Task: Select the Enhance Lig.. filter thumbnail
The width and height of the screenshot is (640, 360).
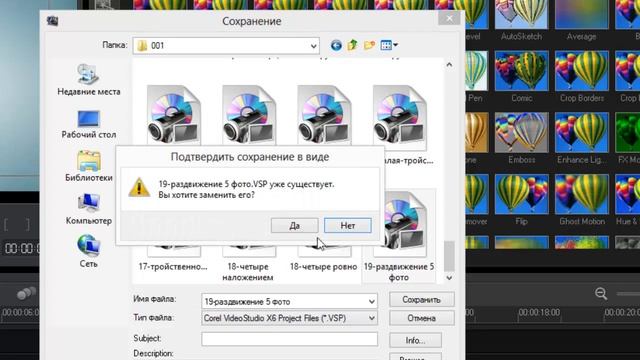Action: (582, 132)
